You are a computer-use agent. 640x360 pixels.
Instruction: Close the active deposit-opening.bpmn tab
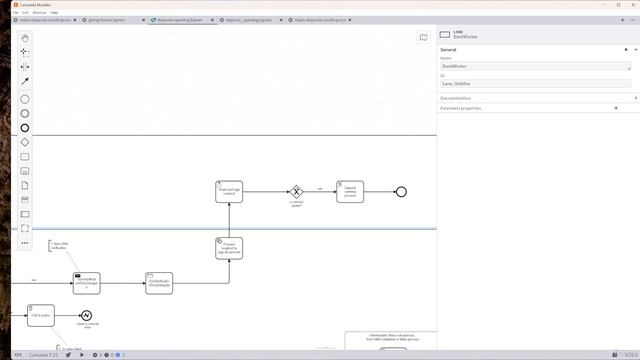pos(212,20)
